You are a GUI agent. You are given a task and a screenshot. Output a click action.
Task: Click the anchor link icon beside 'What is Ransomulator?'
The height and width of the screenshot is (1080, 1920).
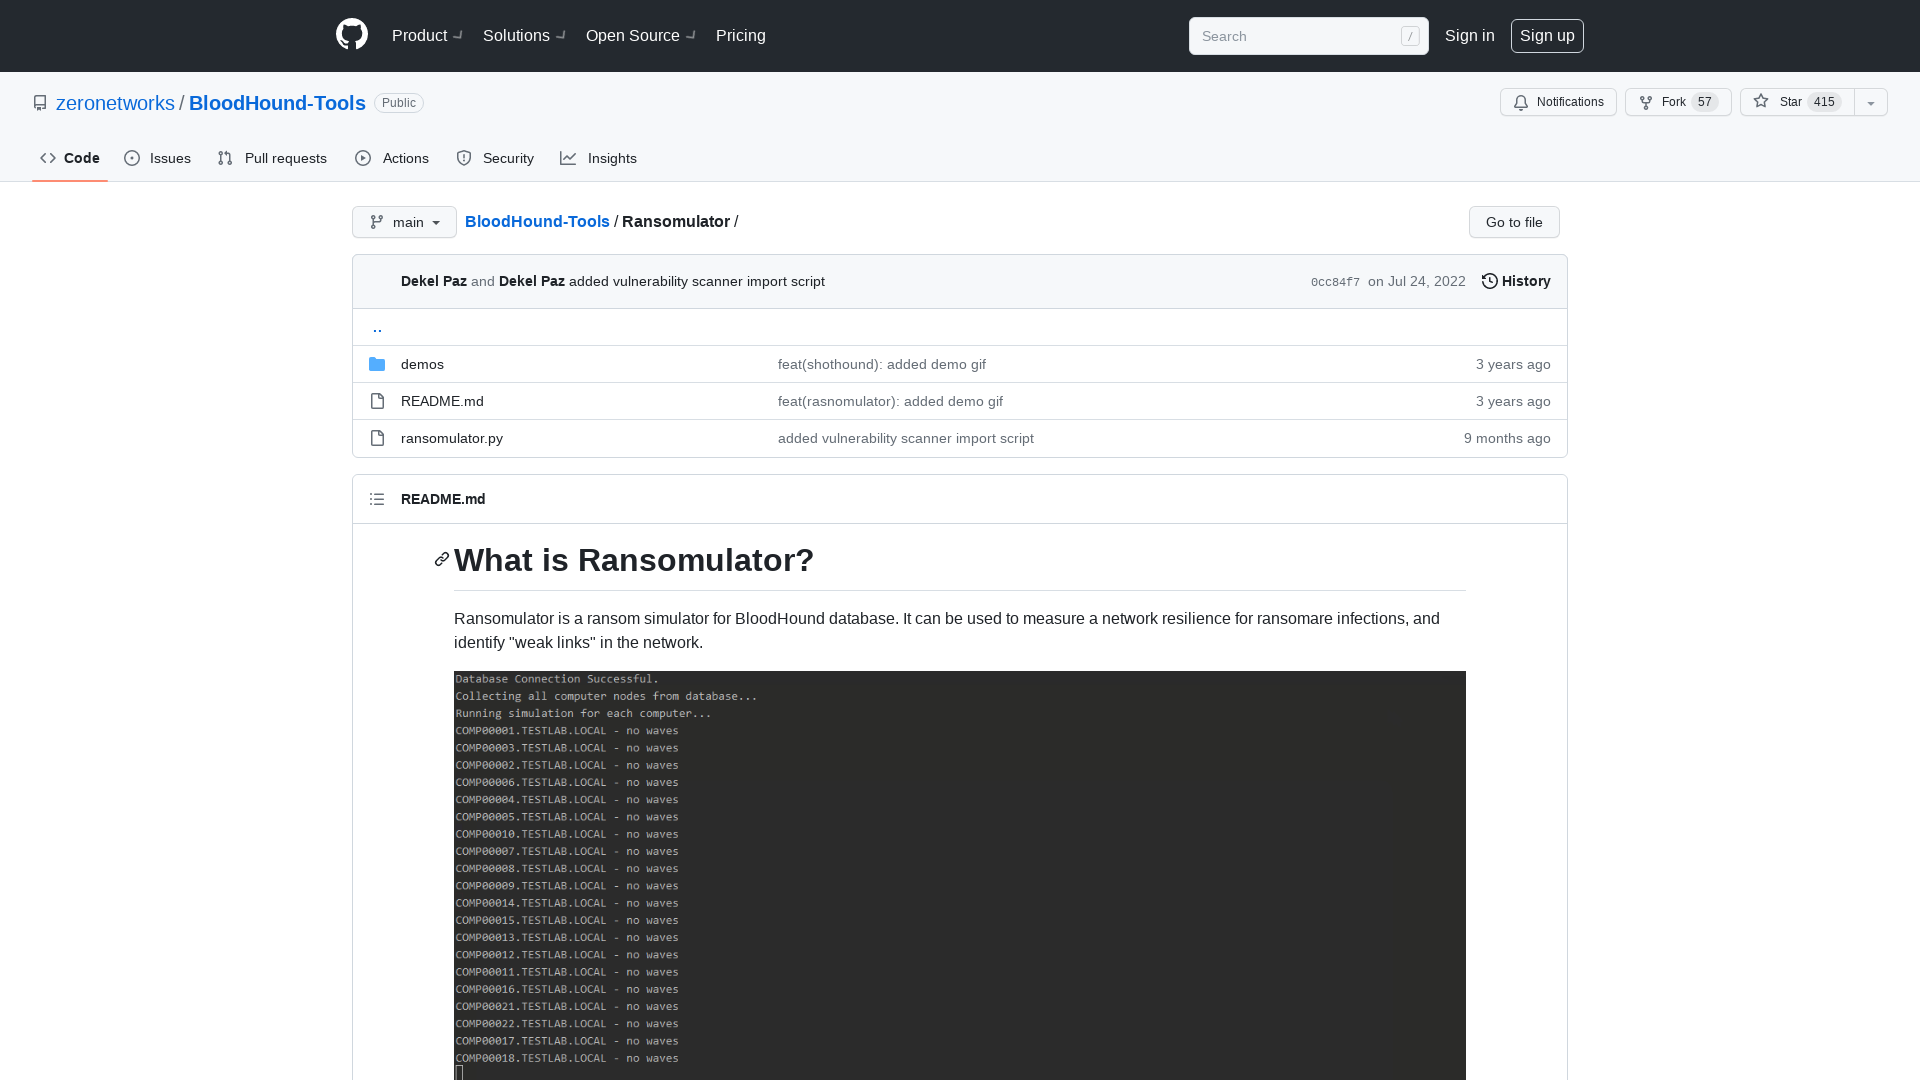coord(442,559)
